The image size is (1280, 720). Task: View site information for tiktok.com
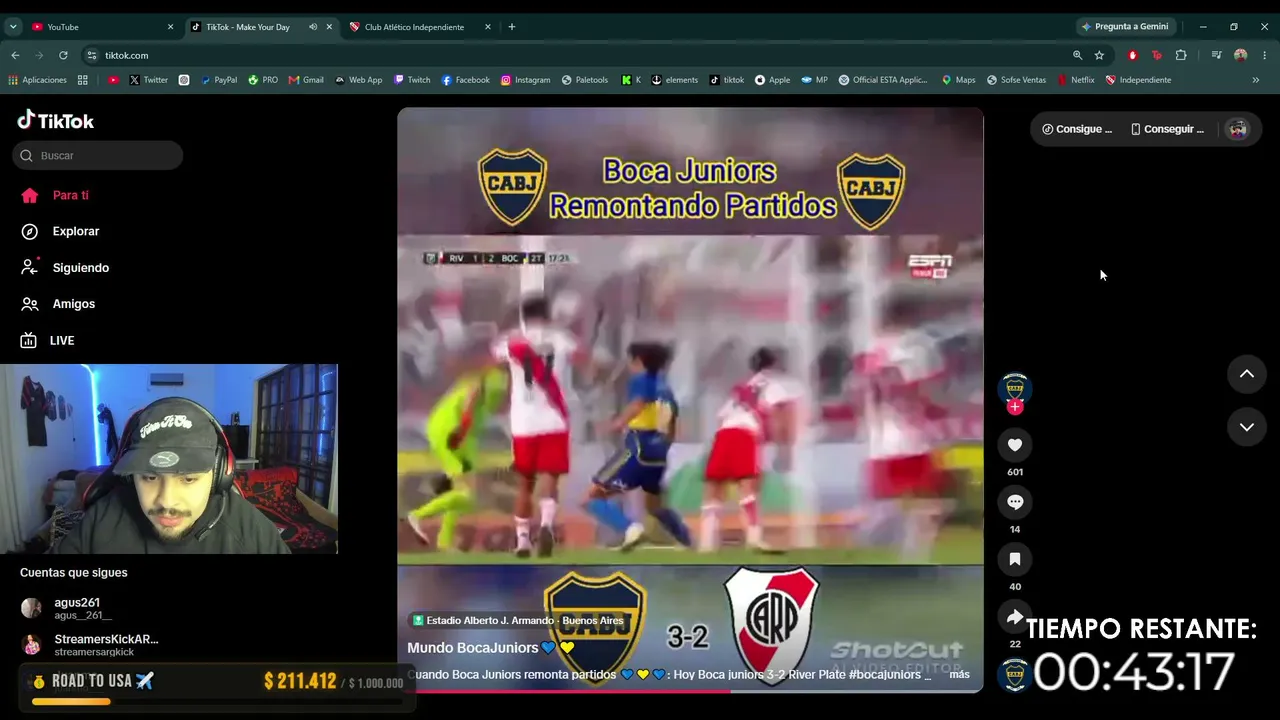(x=92, y=55)
